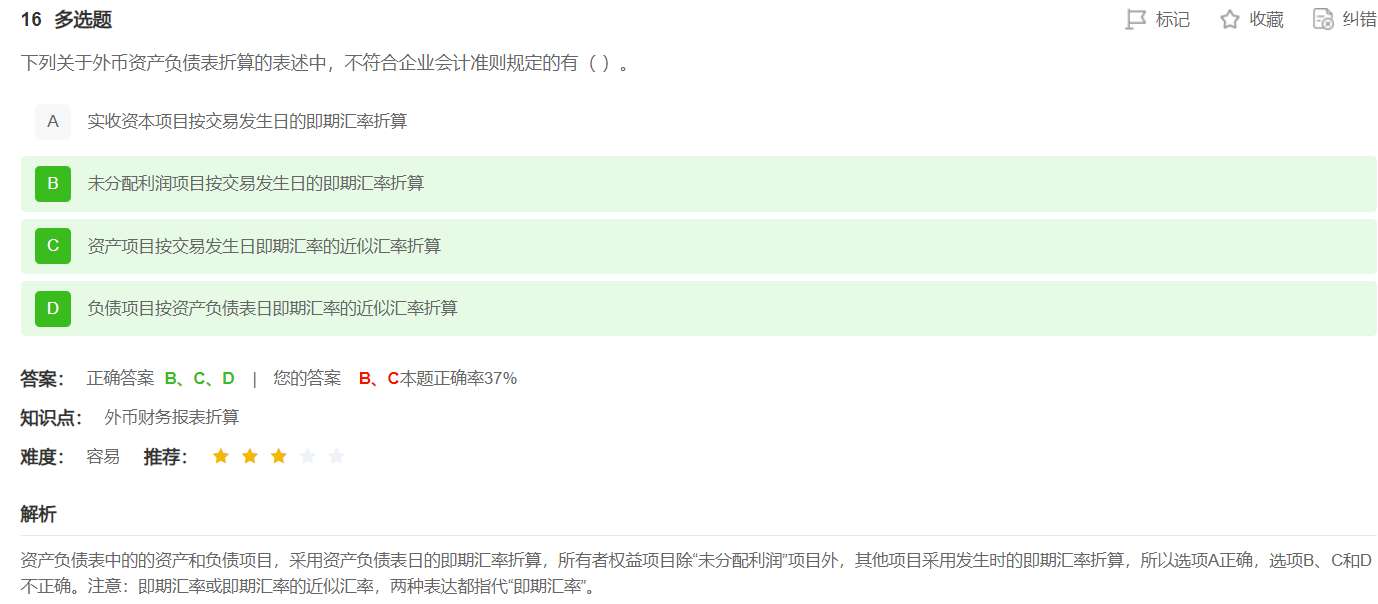Click the 标记 text label
1378x604 pixels.
[x=1173, y=20]
